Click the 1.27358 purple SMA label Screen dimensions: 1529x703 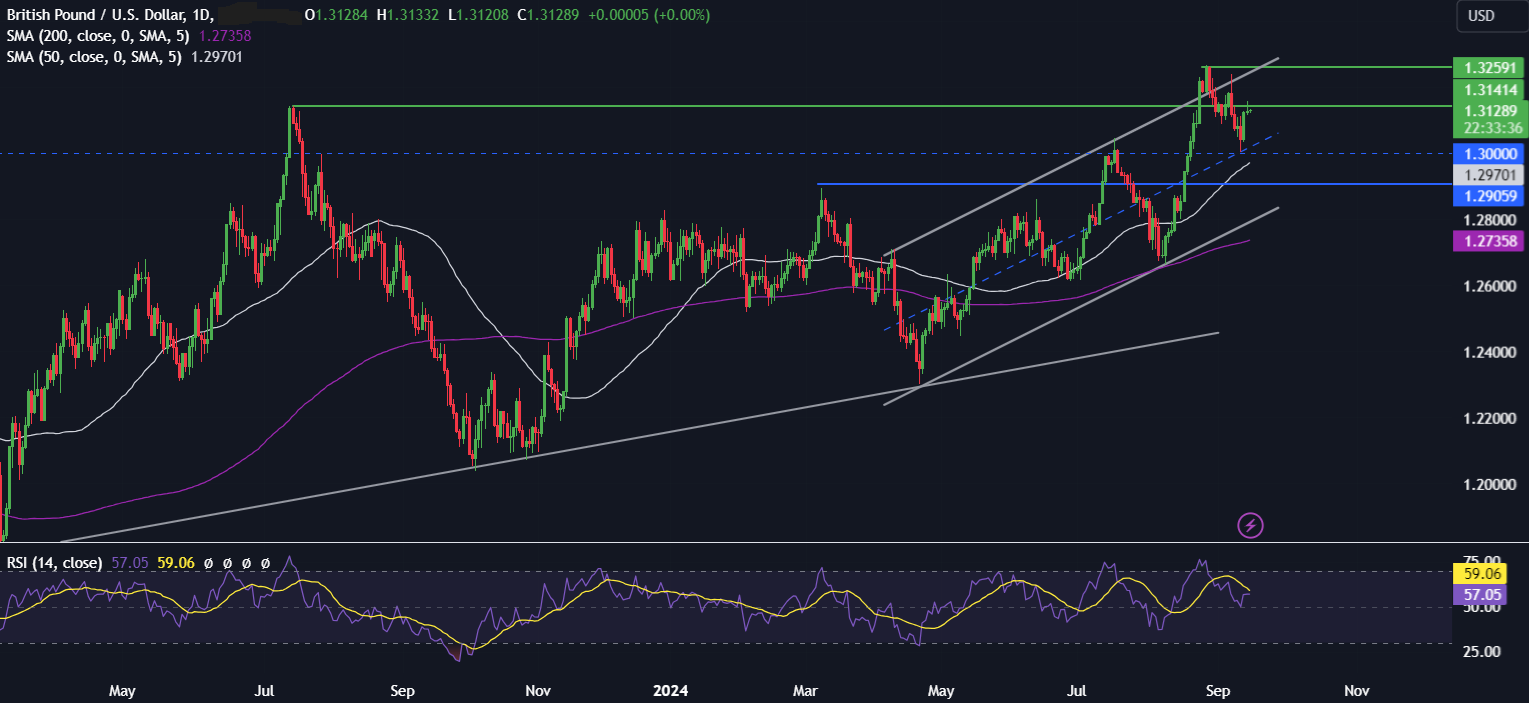coord(1491,241)
